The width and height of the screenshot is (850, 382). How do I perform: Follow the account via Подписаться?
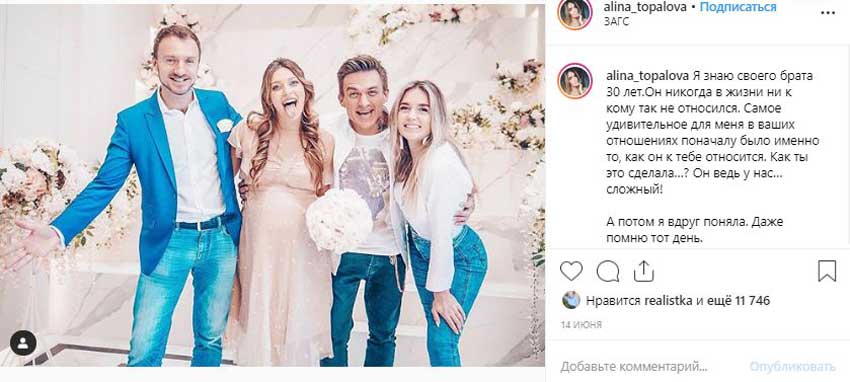[x=738, y=7]
